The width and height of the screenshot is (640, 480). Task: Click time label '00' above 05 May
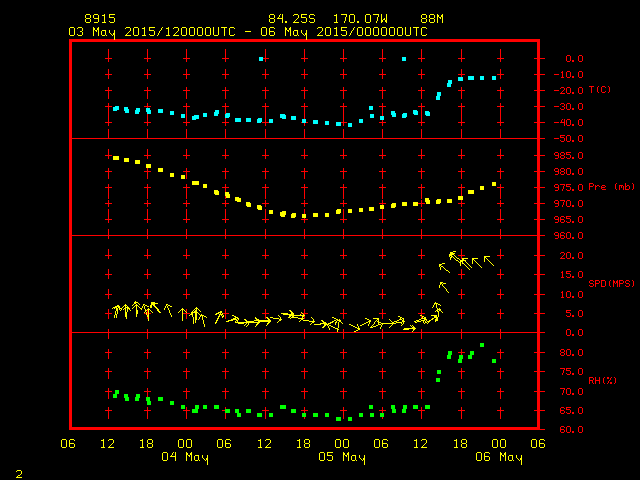point(342,444)
